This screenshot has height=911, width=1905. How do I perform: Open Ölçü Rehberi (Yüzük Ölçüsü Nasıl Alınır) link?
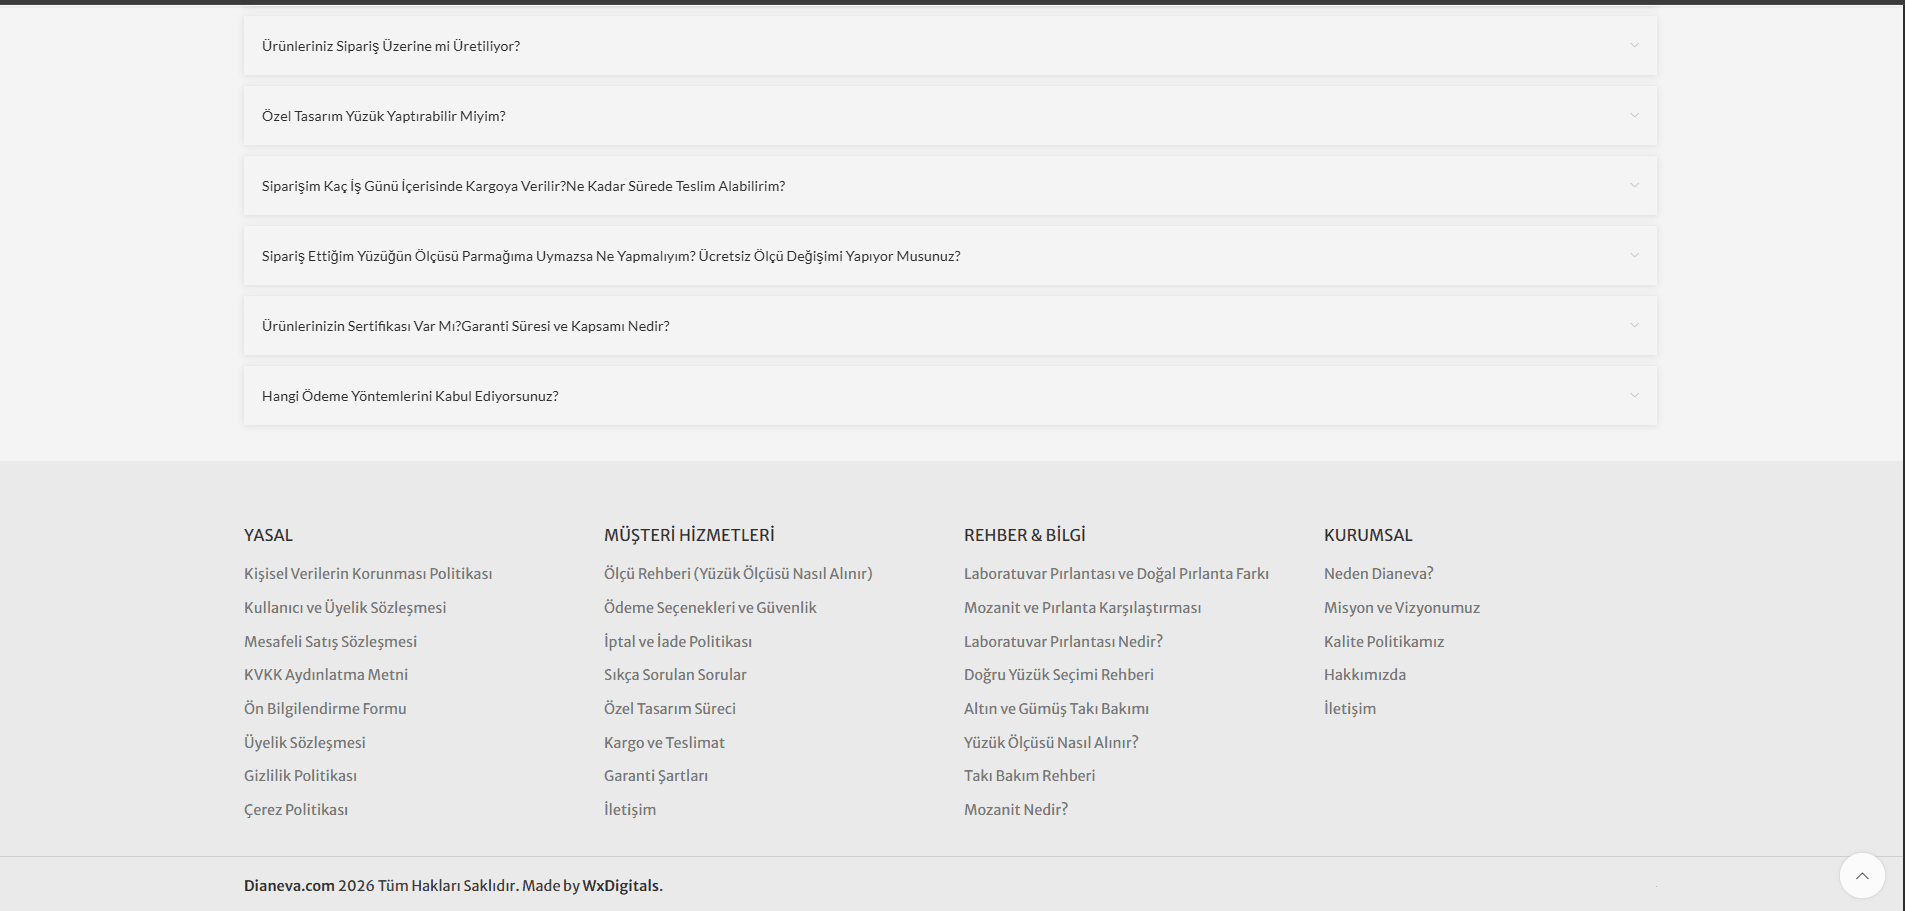point(738,574)
